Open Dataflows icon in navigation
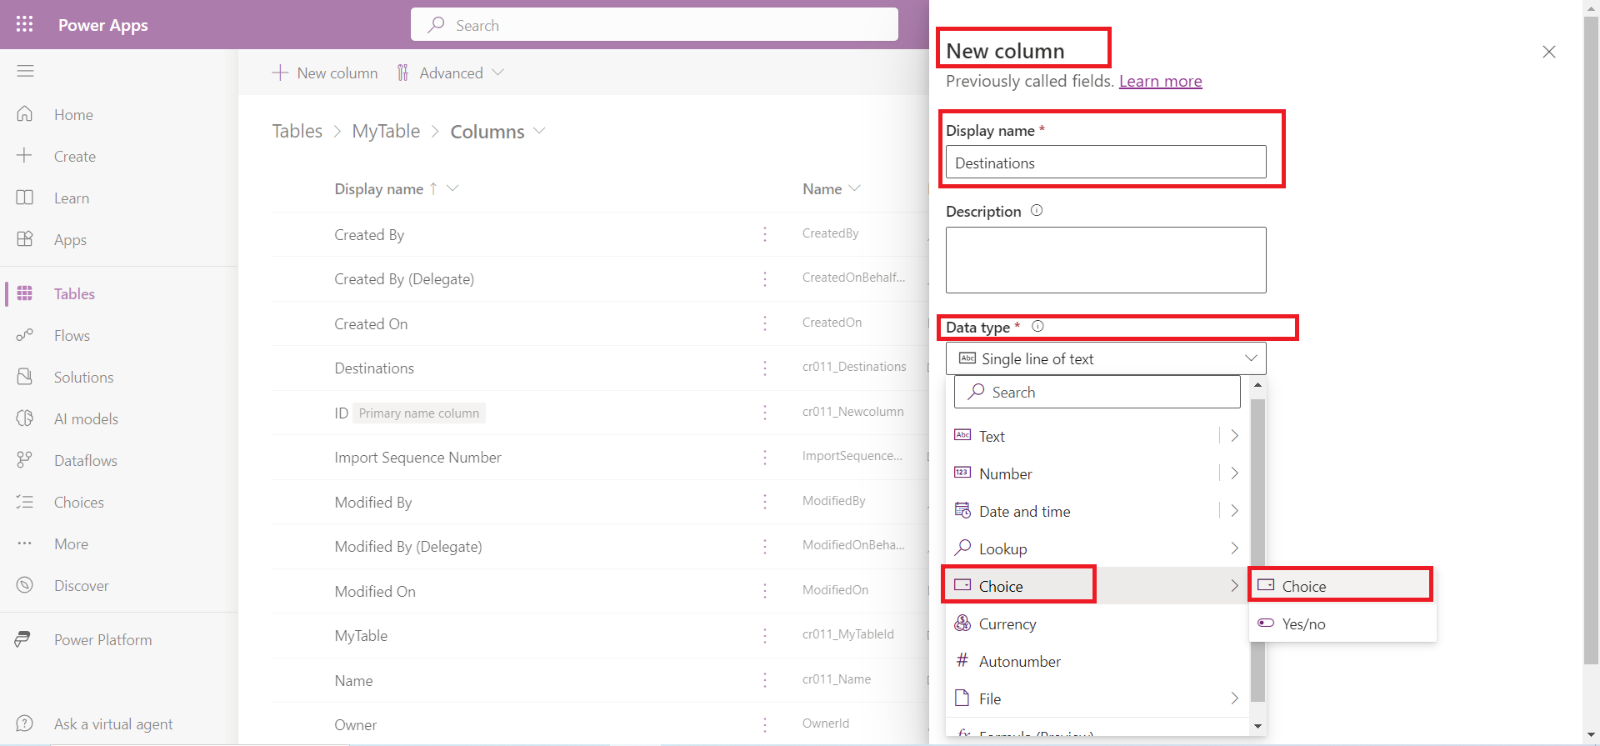This screenshot has width=1600, height=746. click(25, 460)
